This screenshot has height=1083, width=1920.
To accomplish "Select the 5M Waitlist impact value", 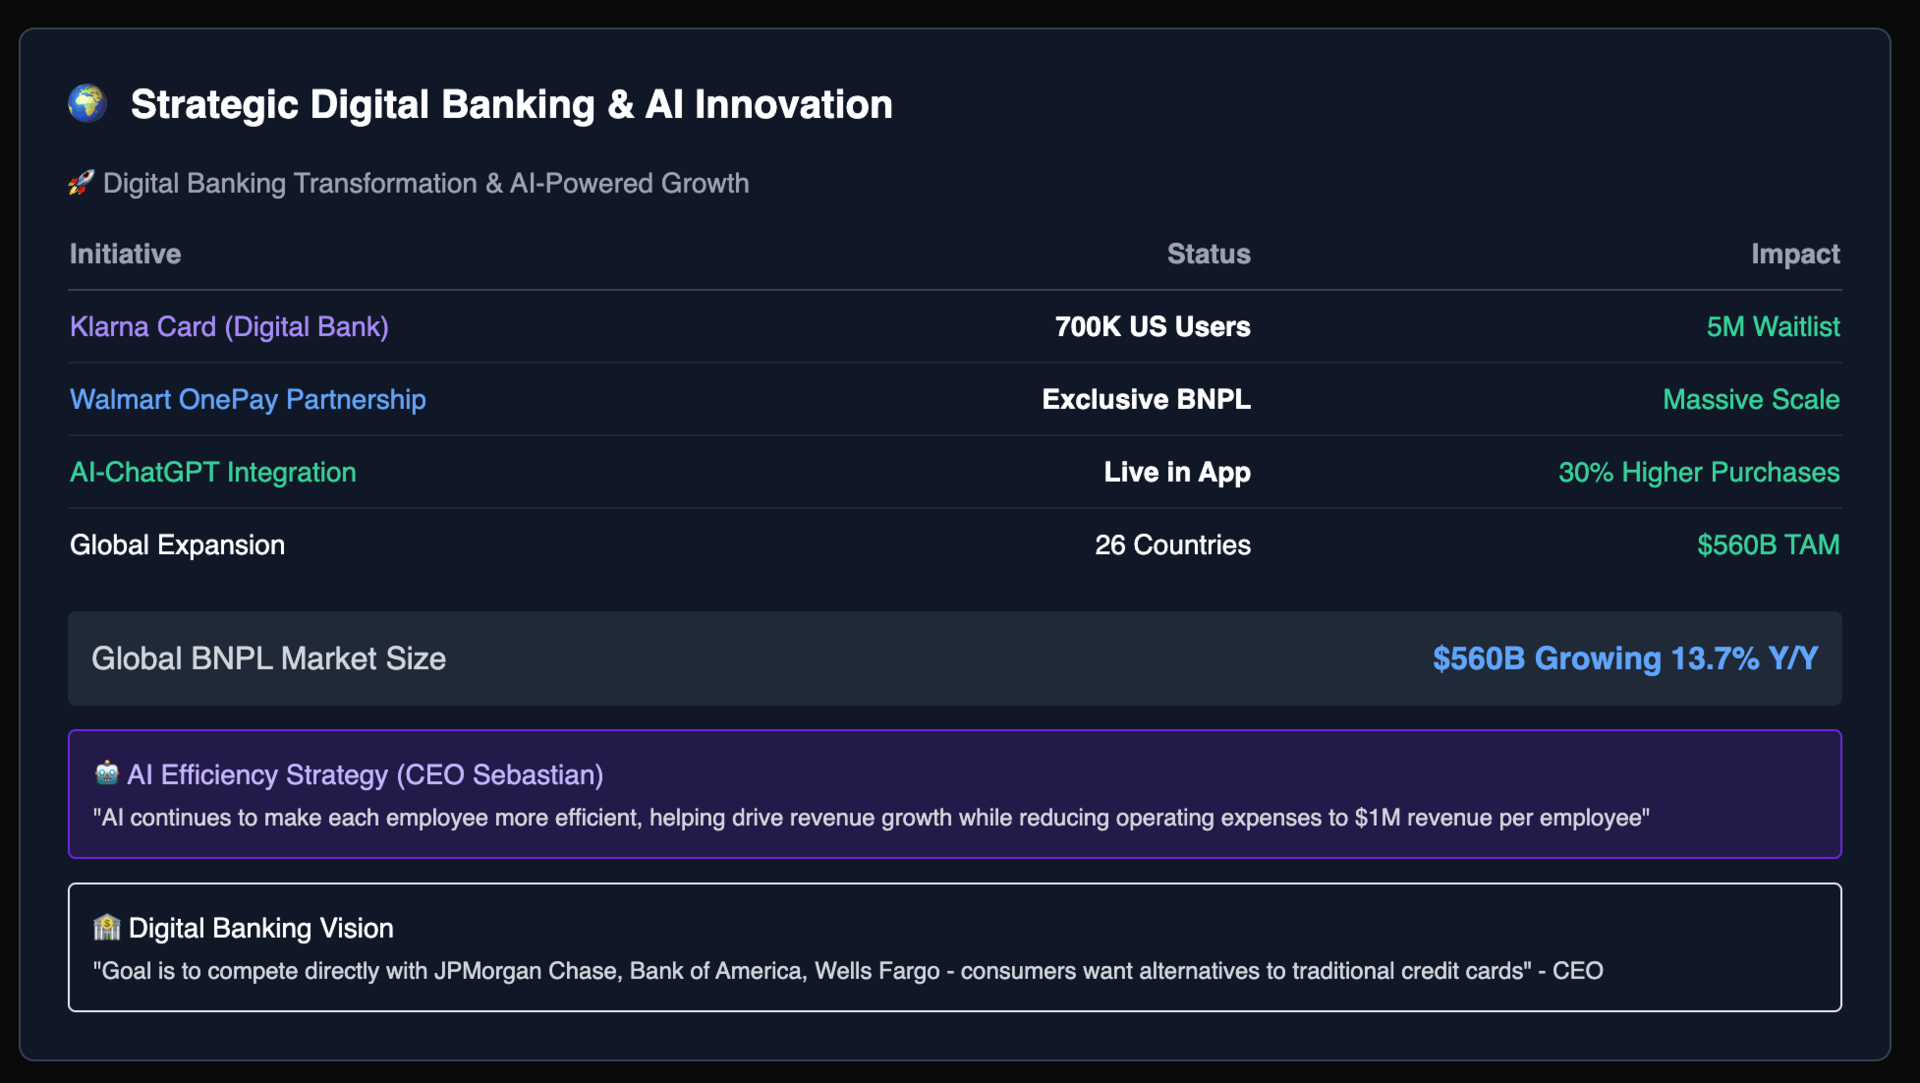I will [1772, 327].
